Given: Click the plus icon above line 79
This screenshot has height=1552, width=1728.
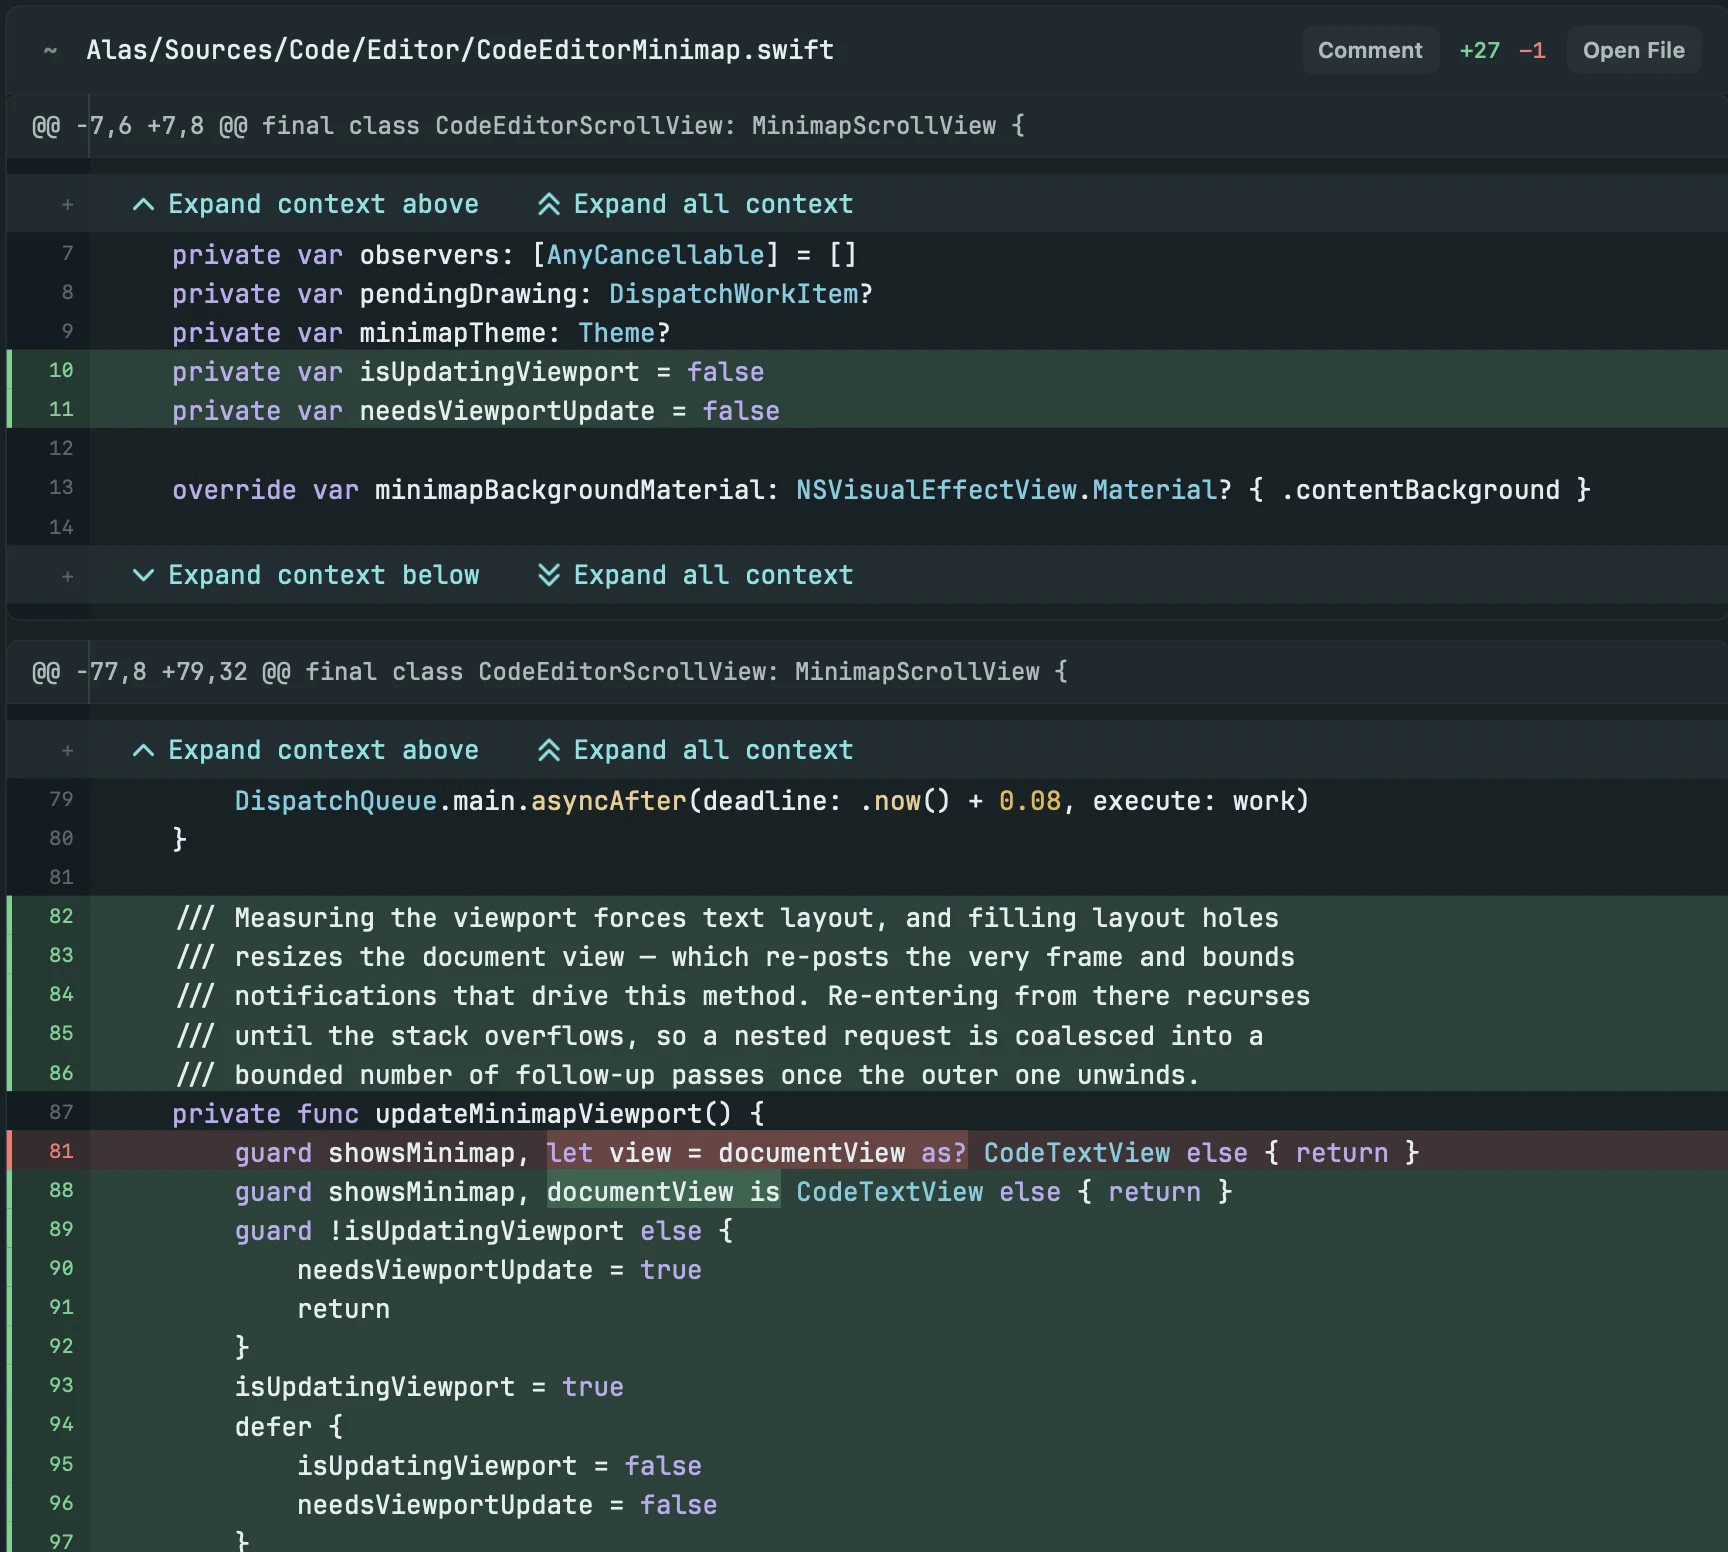Looking at the screenshot, I should coord(67,750).
